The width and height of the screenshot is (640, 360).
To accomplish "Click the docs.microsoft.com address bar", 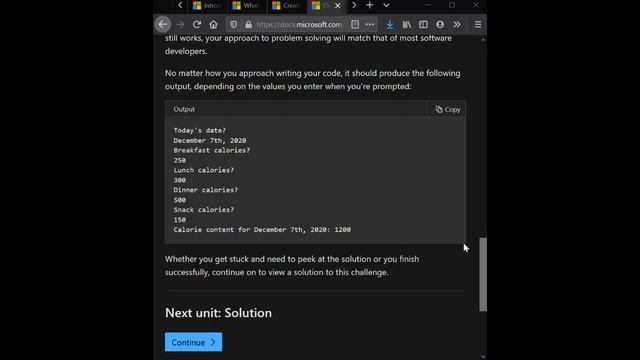I will tap(299, 24).
